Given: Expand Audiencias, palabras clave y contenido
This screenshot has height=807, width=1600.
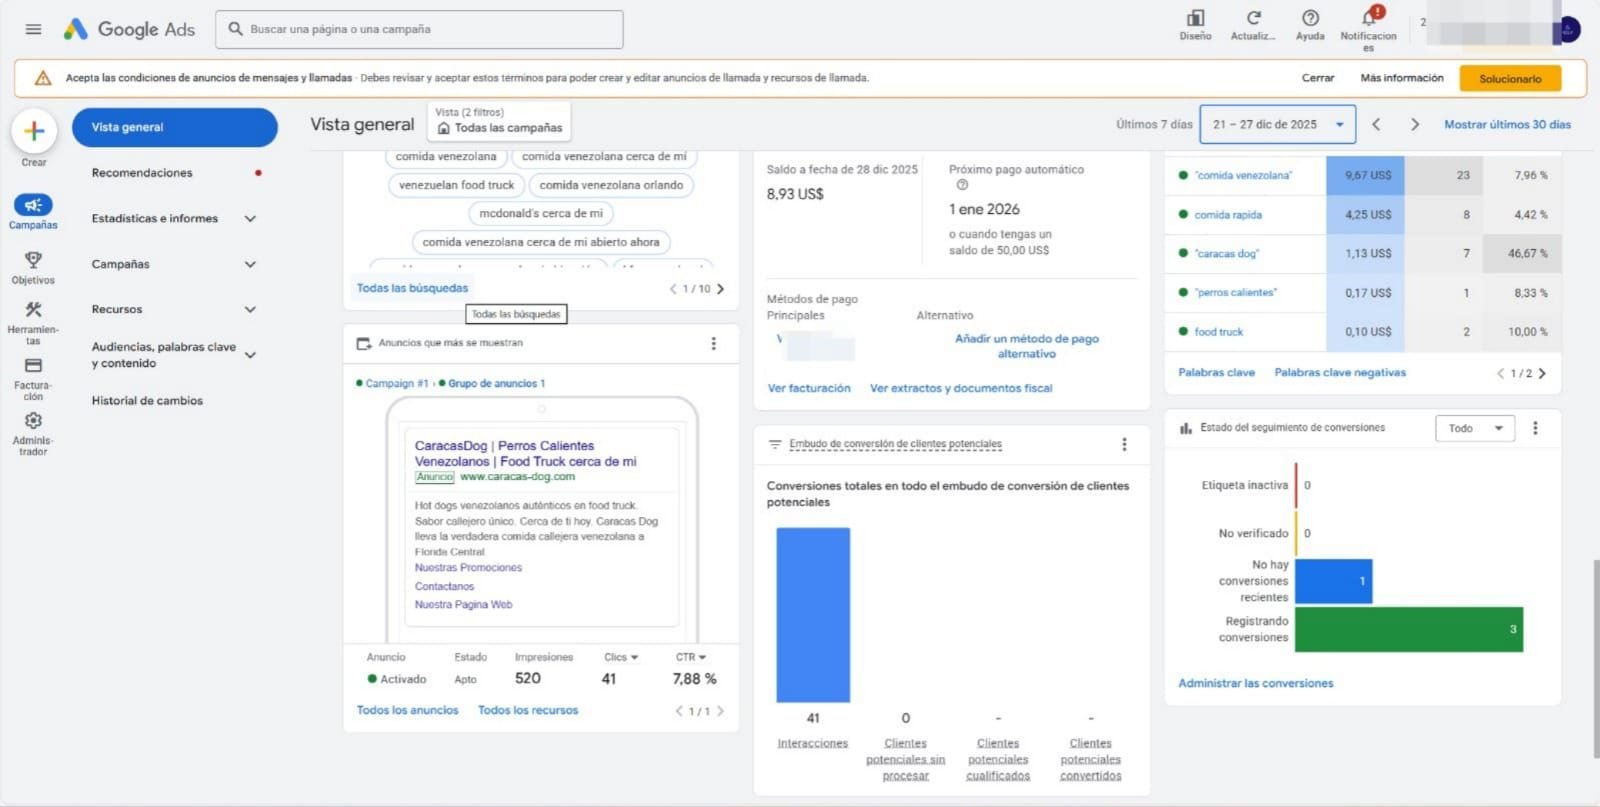Looking at the screenshot, I should click(x=250, y=355).
